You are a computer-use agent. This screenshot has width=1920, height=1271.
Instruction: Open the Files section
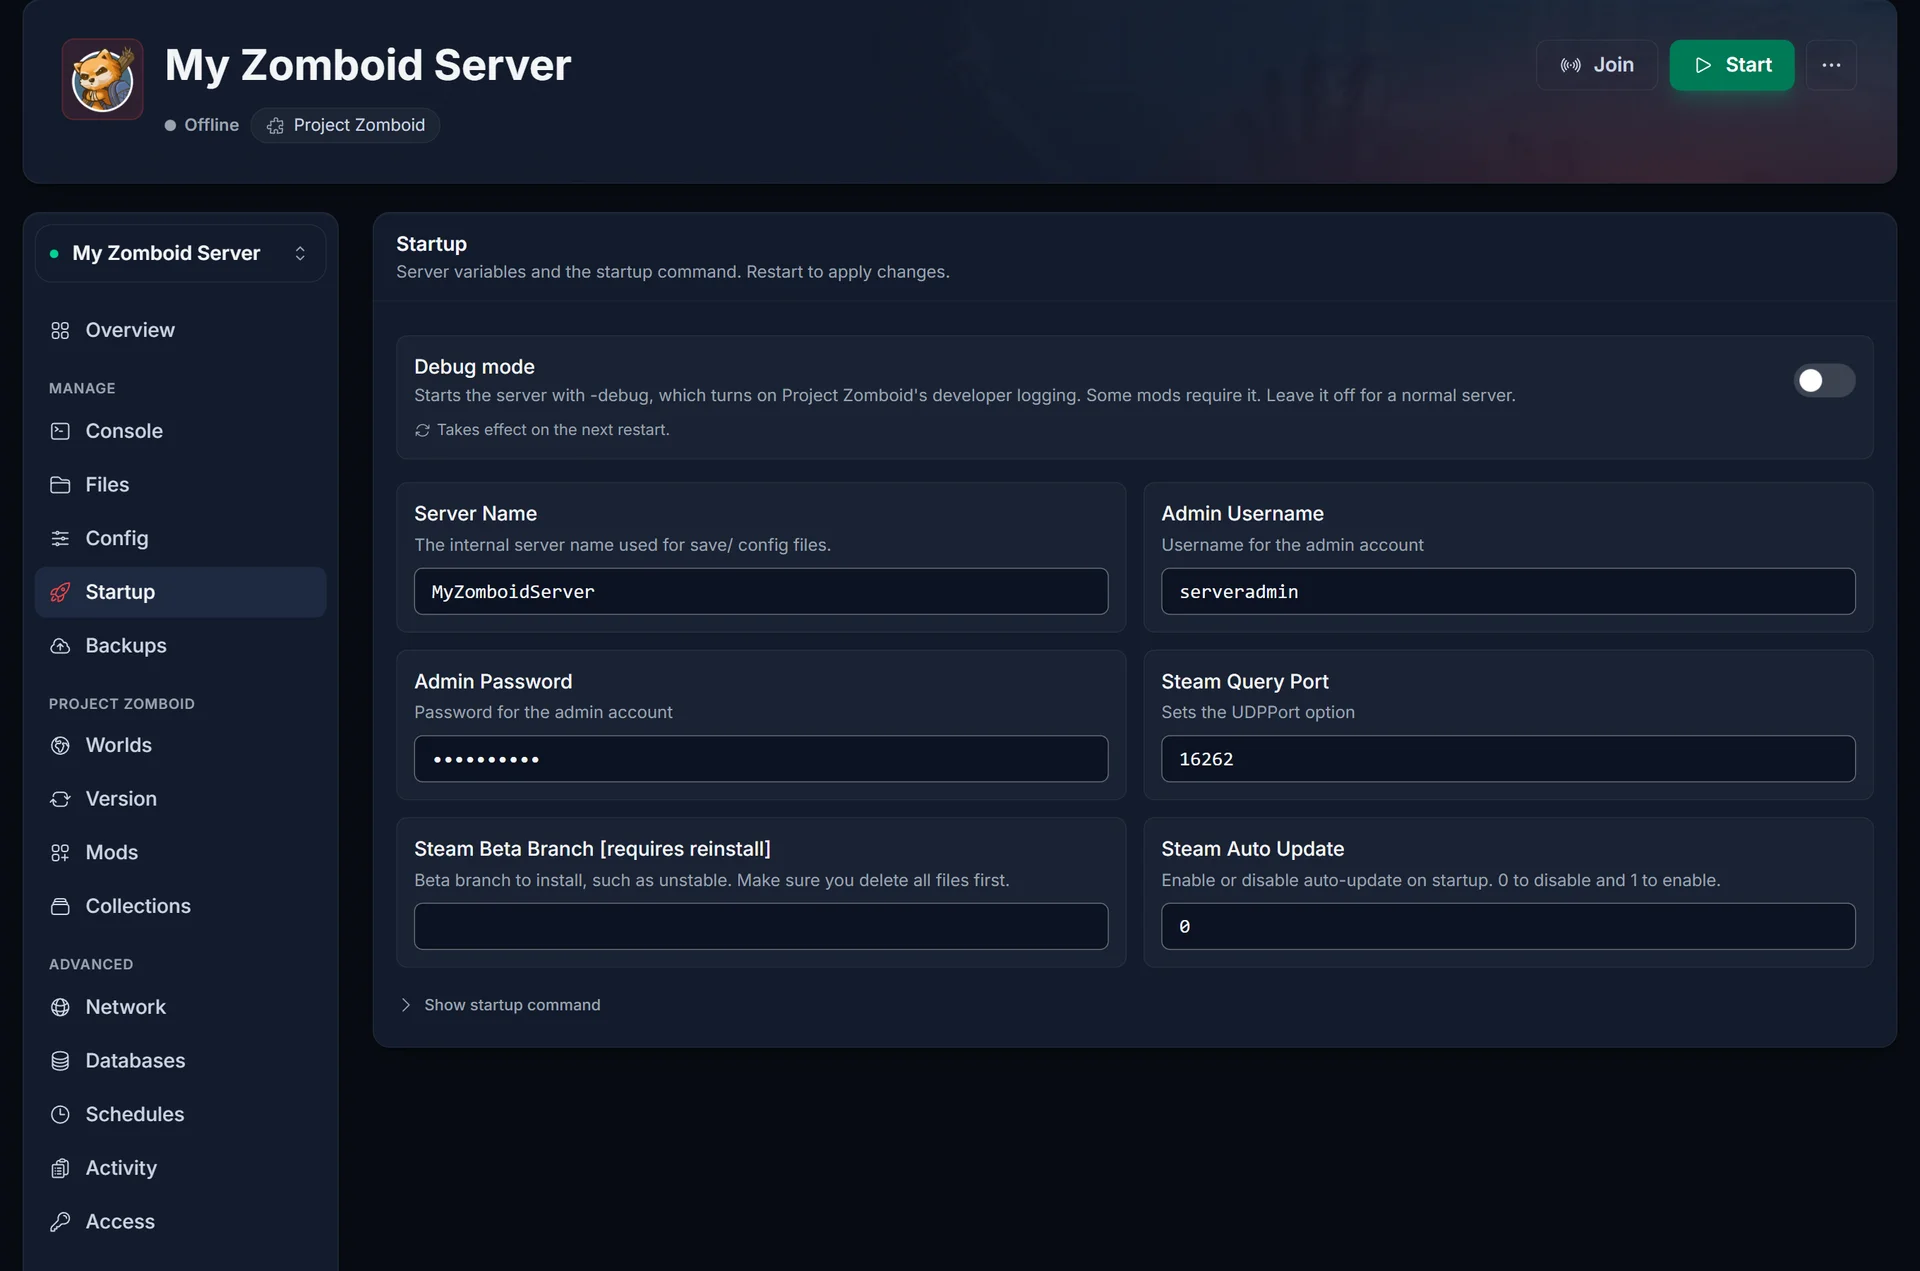pos(180,485)
